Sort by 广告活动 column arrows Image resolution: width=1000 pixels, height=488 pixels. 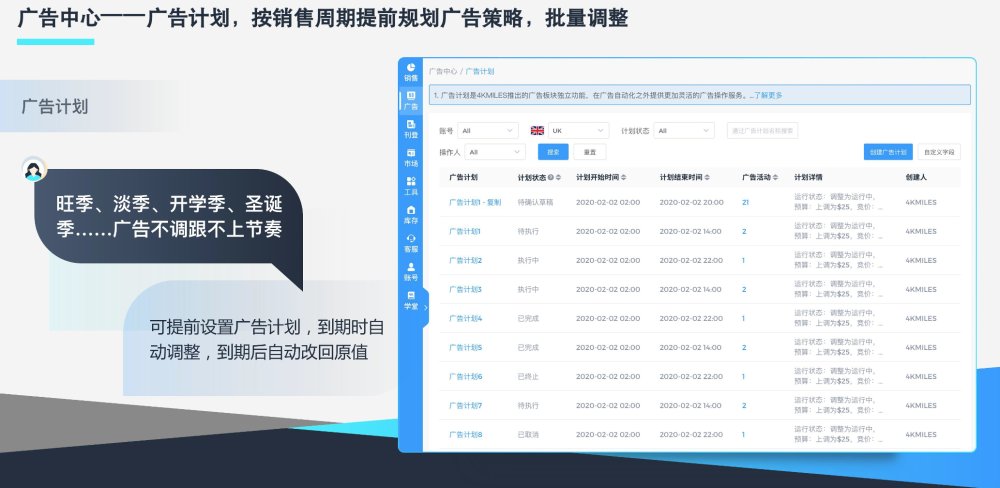(776, 177)
